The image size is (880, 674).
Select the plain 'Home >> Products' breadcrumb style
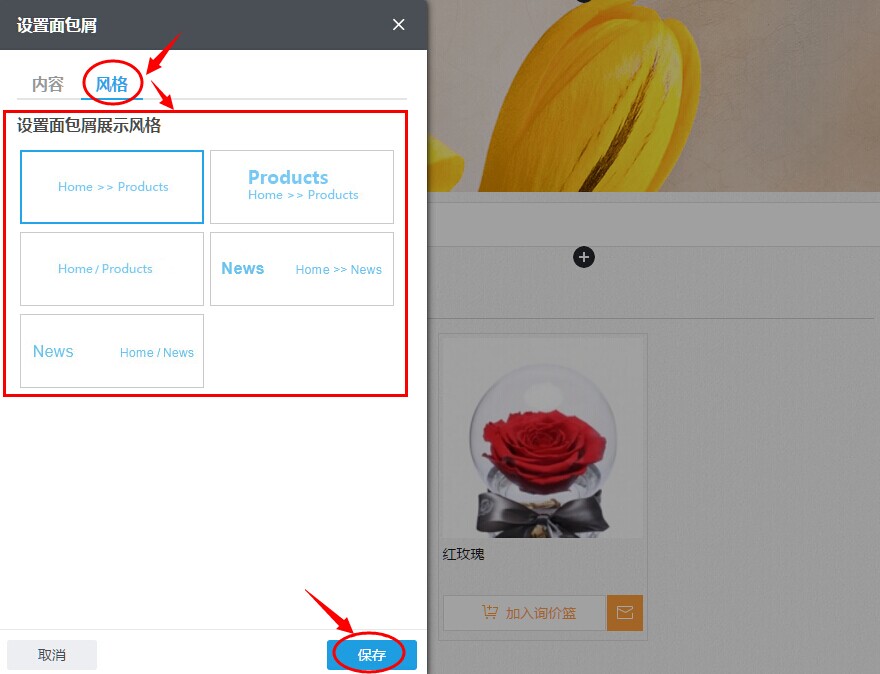(112, 187)
